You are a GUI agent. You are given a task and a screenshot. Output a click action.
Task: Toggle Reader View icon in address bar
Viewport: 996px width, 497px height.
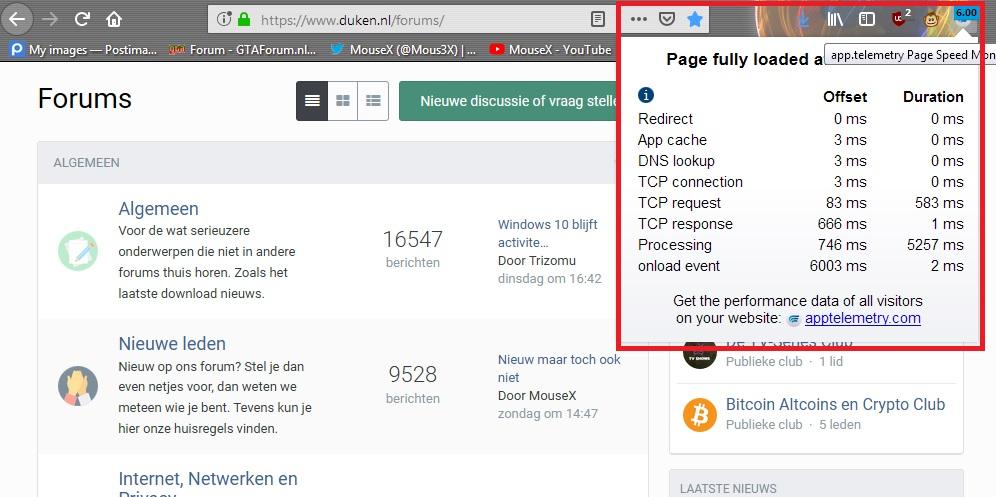pyautogui.click(x=597, y=19)
